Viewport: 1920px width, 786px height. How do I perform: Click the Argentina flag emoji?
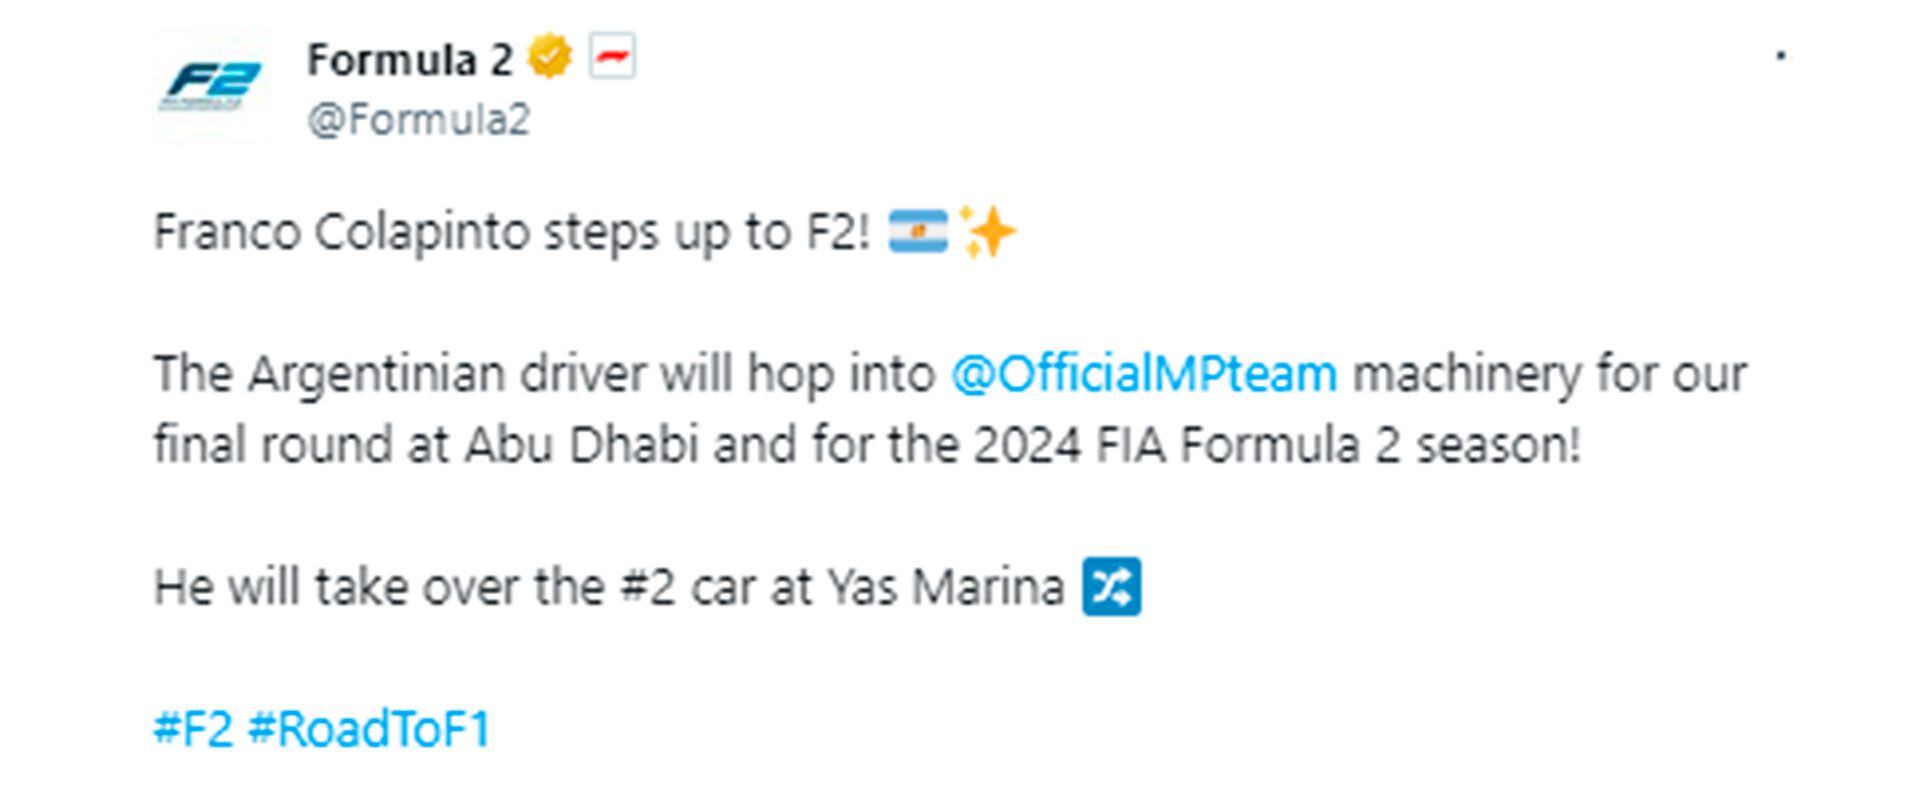tap(917, 232)
